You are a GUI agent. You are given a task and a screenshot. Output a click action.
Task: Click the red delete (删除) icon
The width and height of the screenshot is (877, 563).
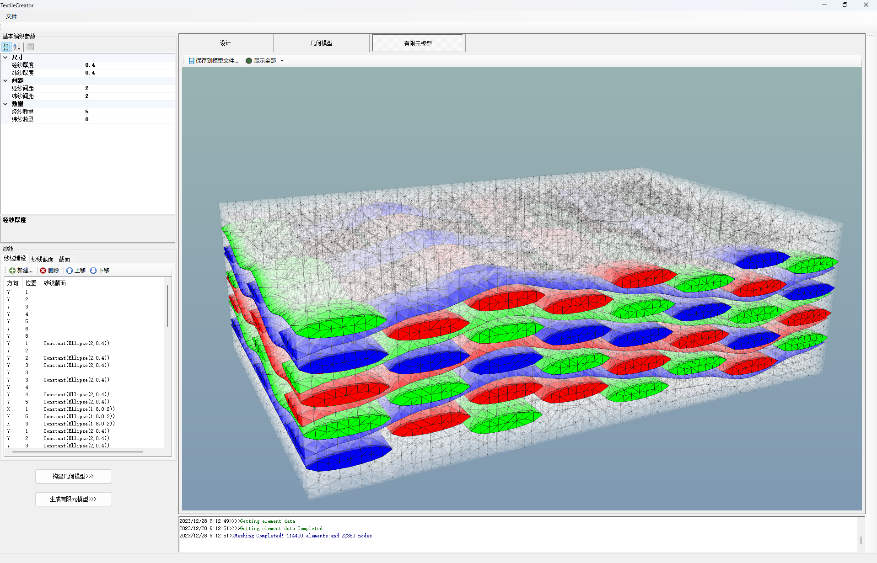click(x=42, y=270)
